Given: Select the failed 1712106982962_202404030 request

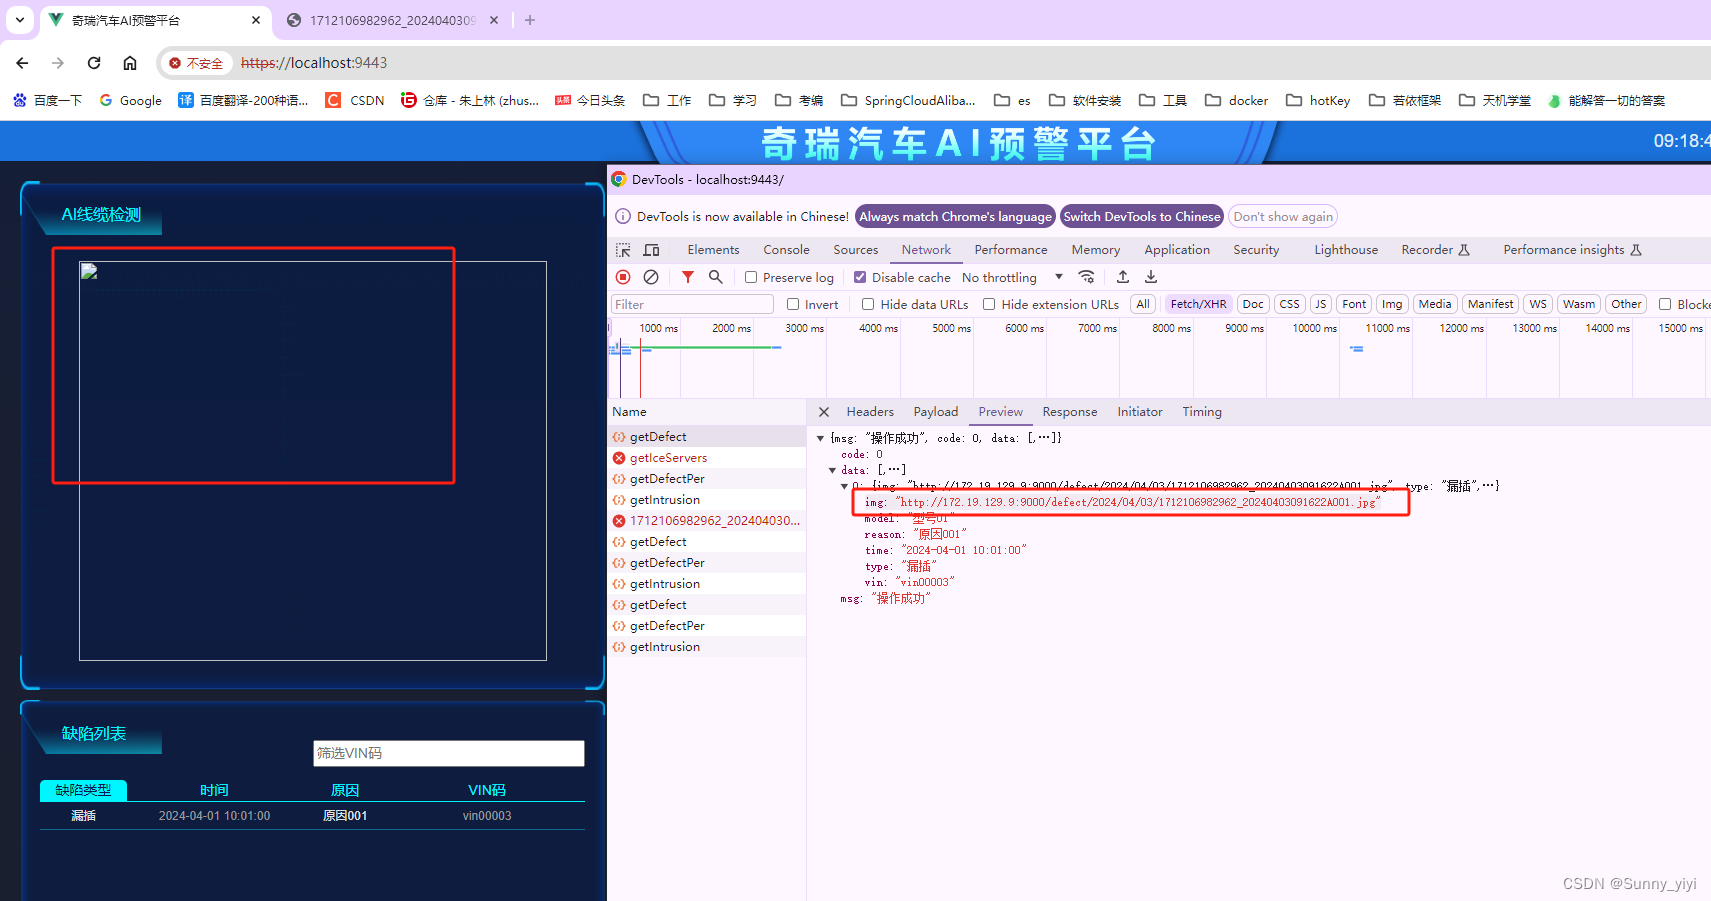Looking at the screenshot, I should click(707, 521).
